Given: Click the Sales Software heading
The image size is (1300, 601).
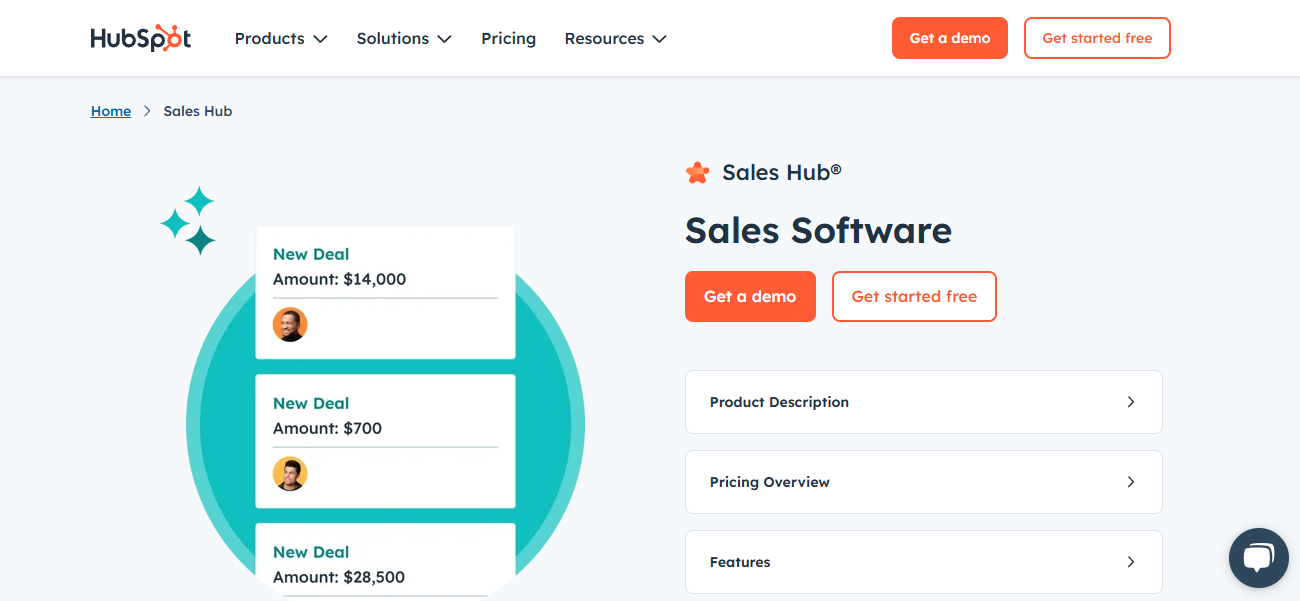Looking at the screenshot, I should coord(818,230).
